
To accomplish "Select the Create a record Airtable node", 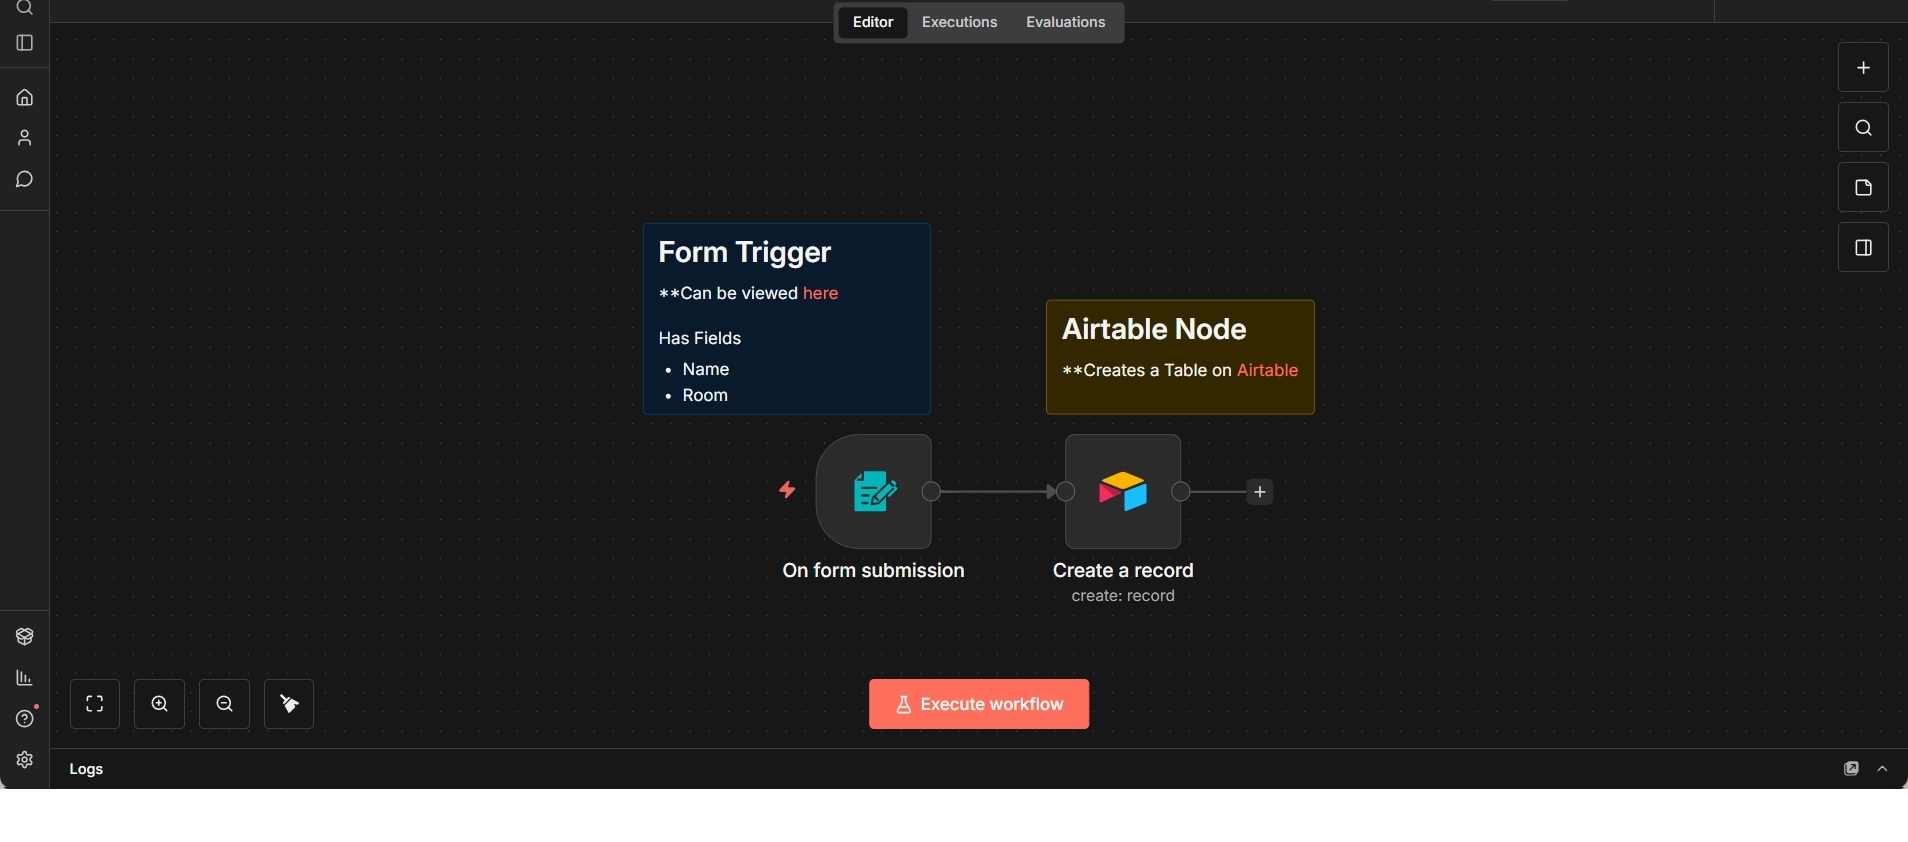I will point(1123,491).
